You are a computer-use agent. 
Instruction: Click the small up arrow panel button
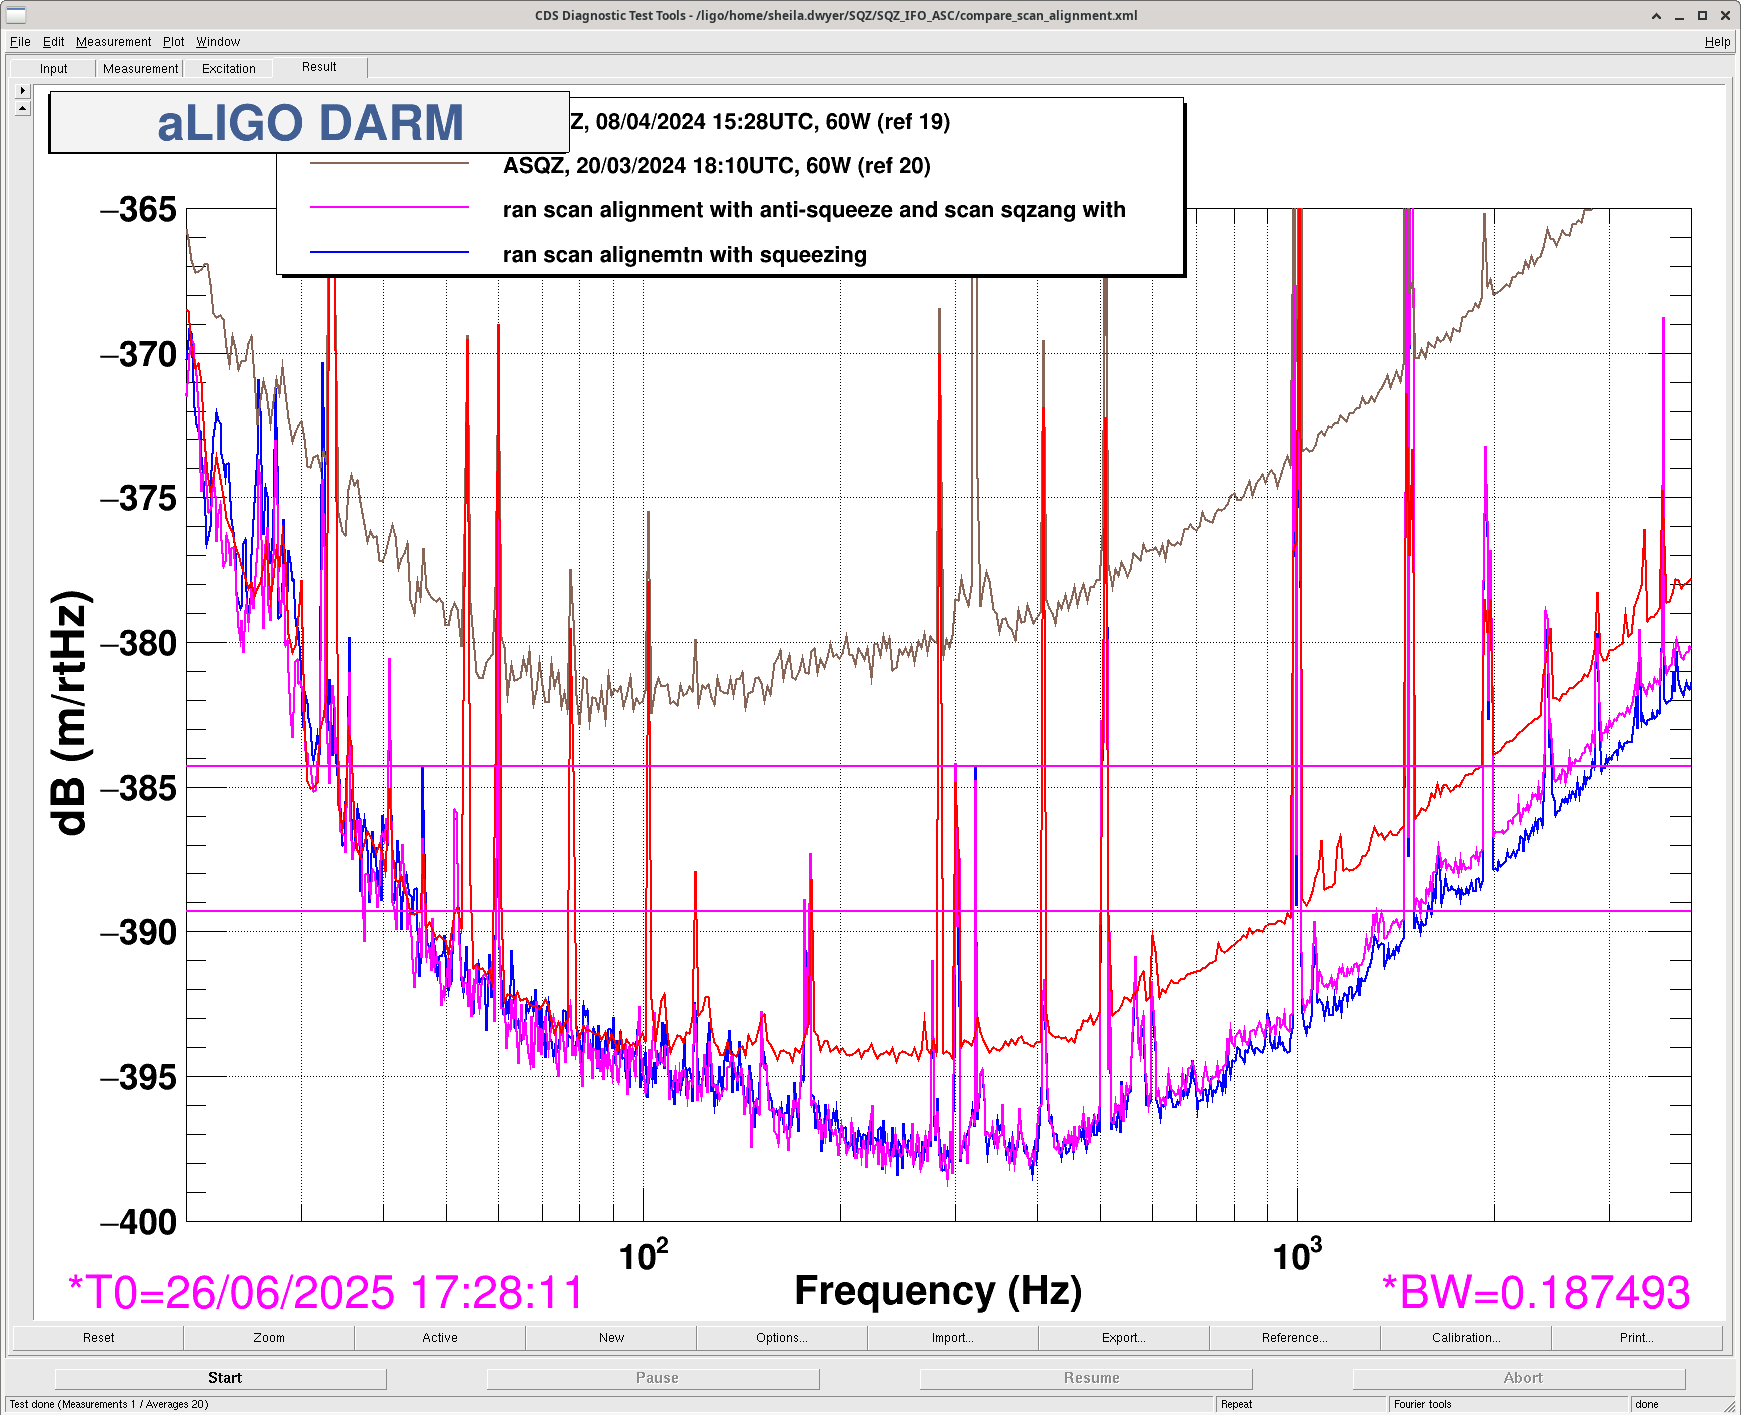pyautogui.click(x=23, y=107)
